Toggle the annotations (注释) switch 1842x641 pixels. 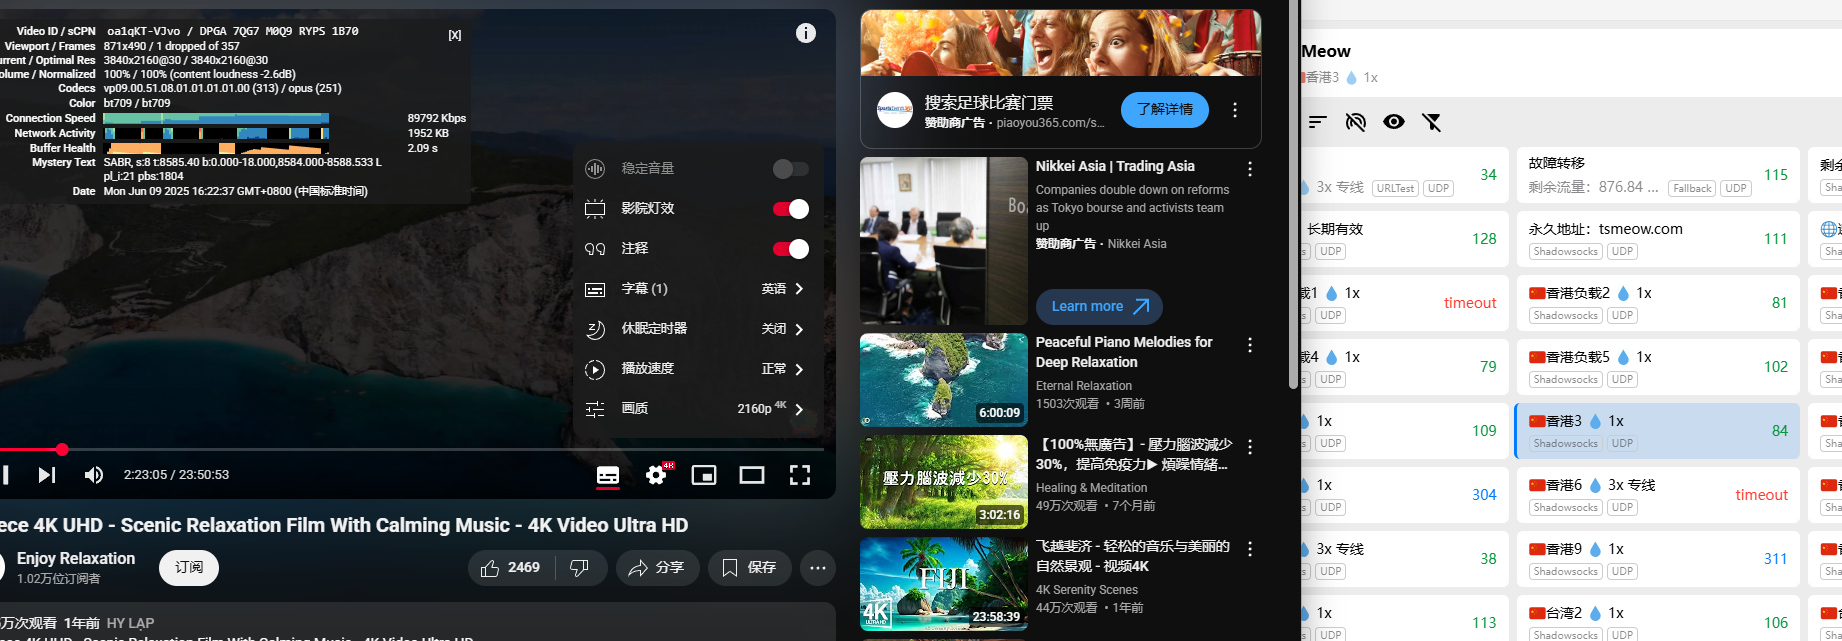point(791,249)
